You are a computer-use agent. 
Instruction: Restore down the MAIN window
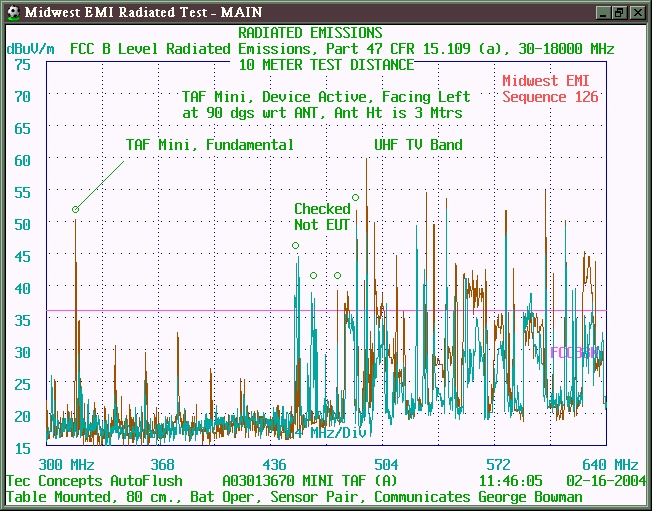(619, 11)
